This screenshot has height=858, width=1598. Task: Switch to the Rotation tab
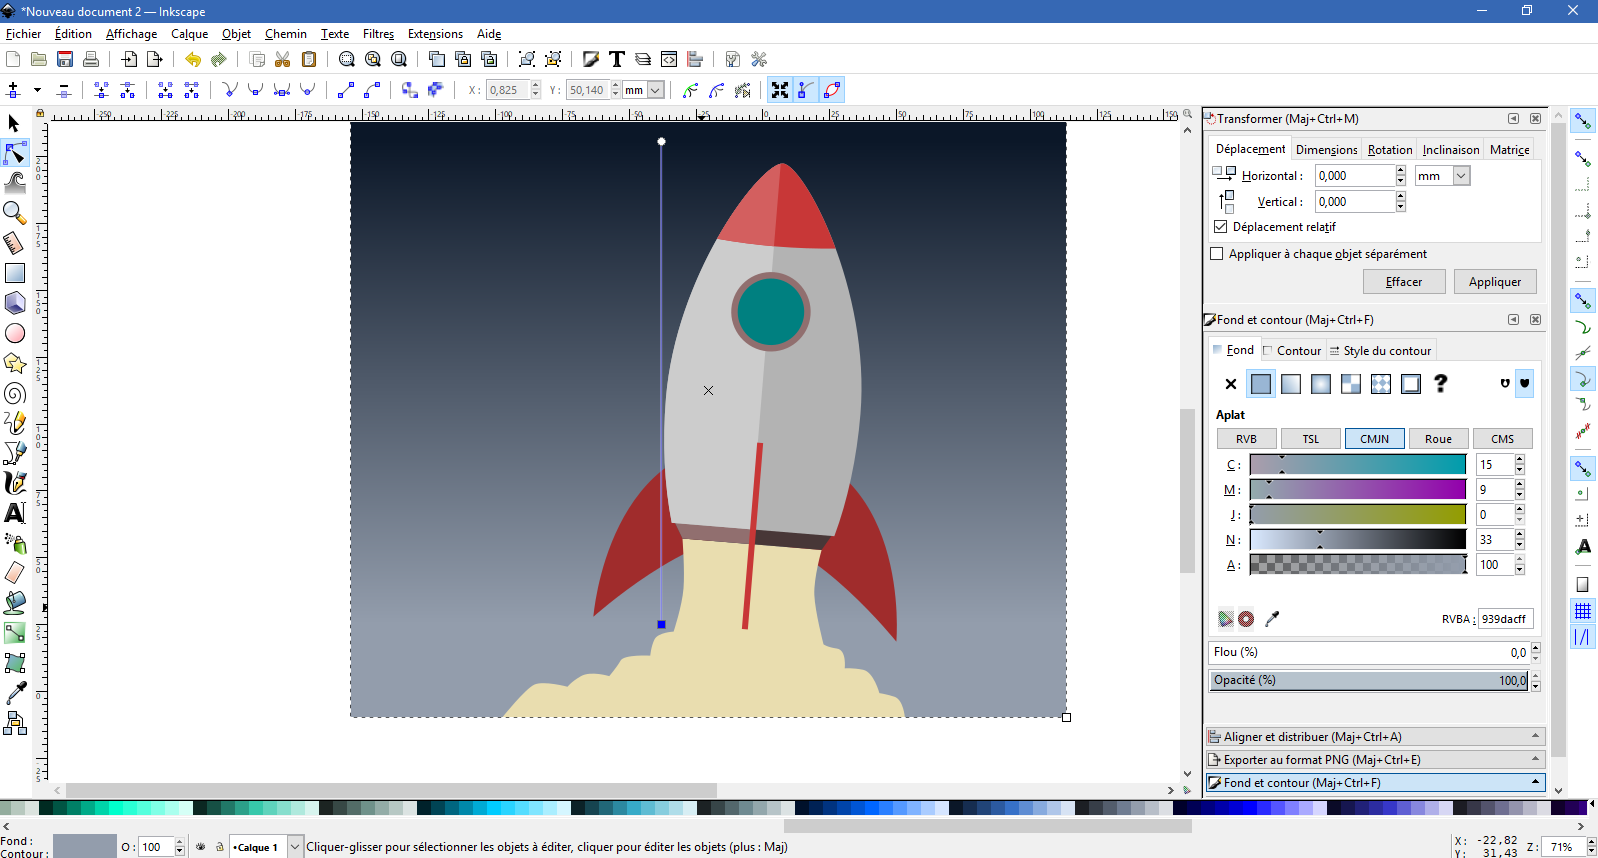click(1390, 150)
